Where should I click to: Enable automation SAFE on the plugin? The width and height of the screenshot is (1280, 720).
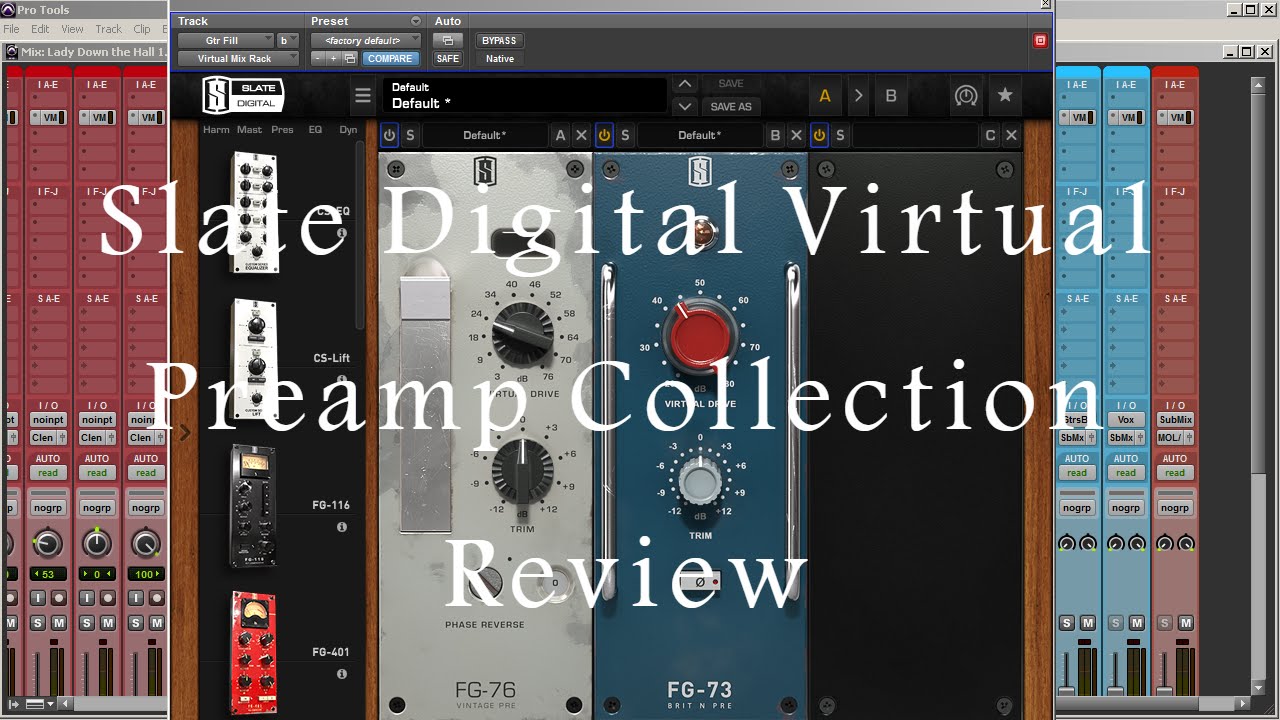(x=447, y=59)
